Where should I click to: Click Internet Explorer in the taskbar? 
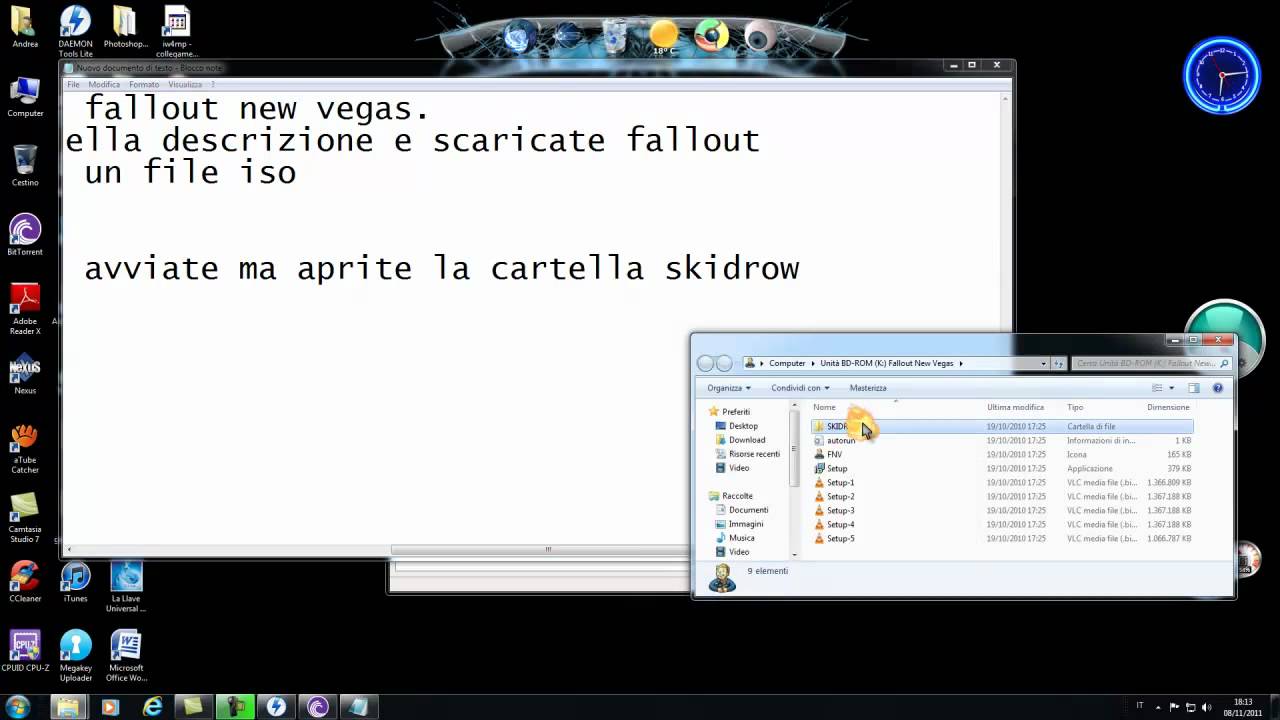152,707
